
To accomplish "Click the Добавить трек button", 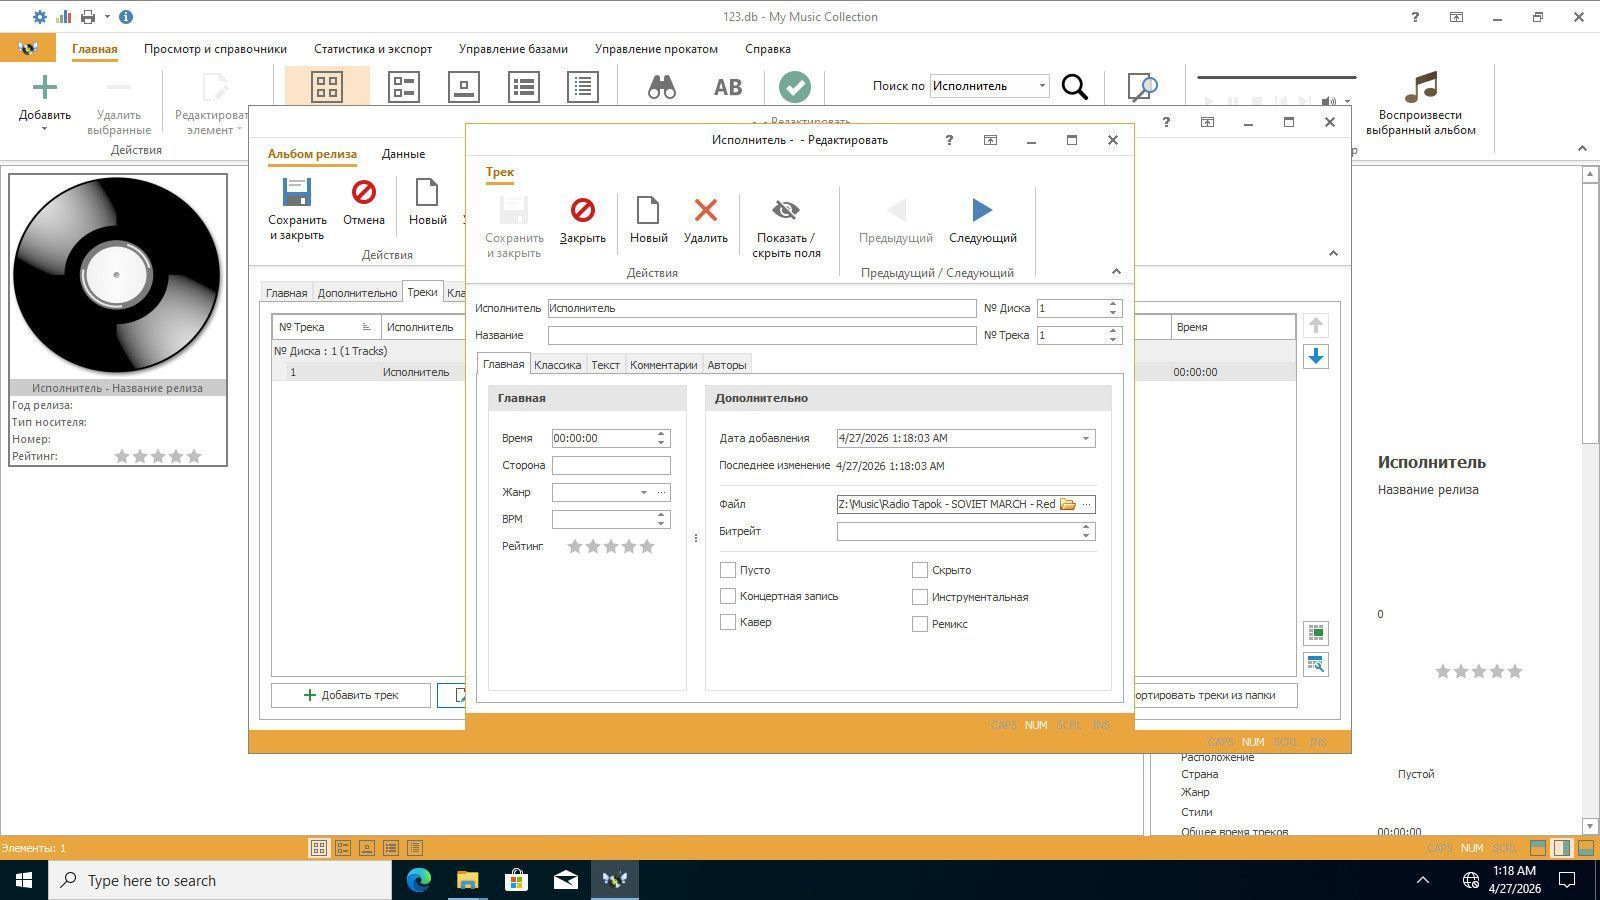I will [351, 695].
